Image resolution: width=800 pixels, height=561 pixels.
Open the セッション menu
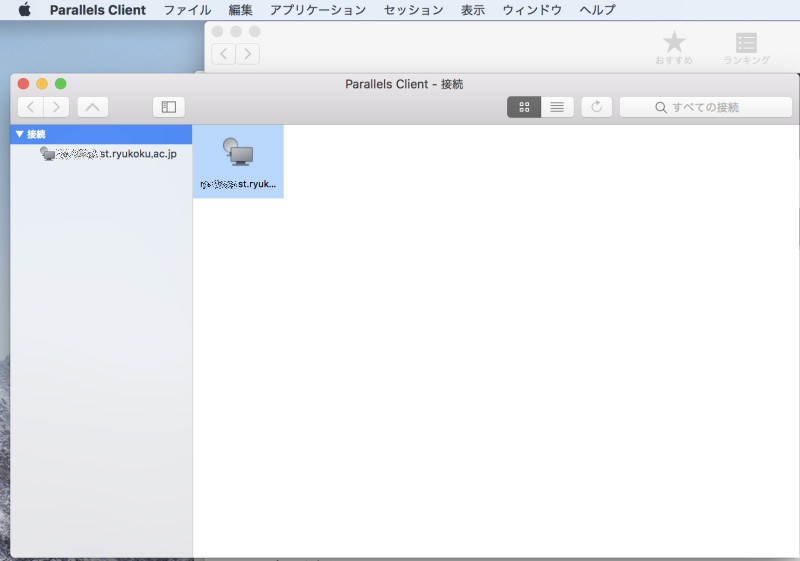click(413, 10)
